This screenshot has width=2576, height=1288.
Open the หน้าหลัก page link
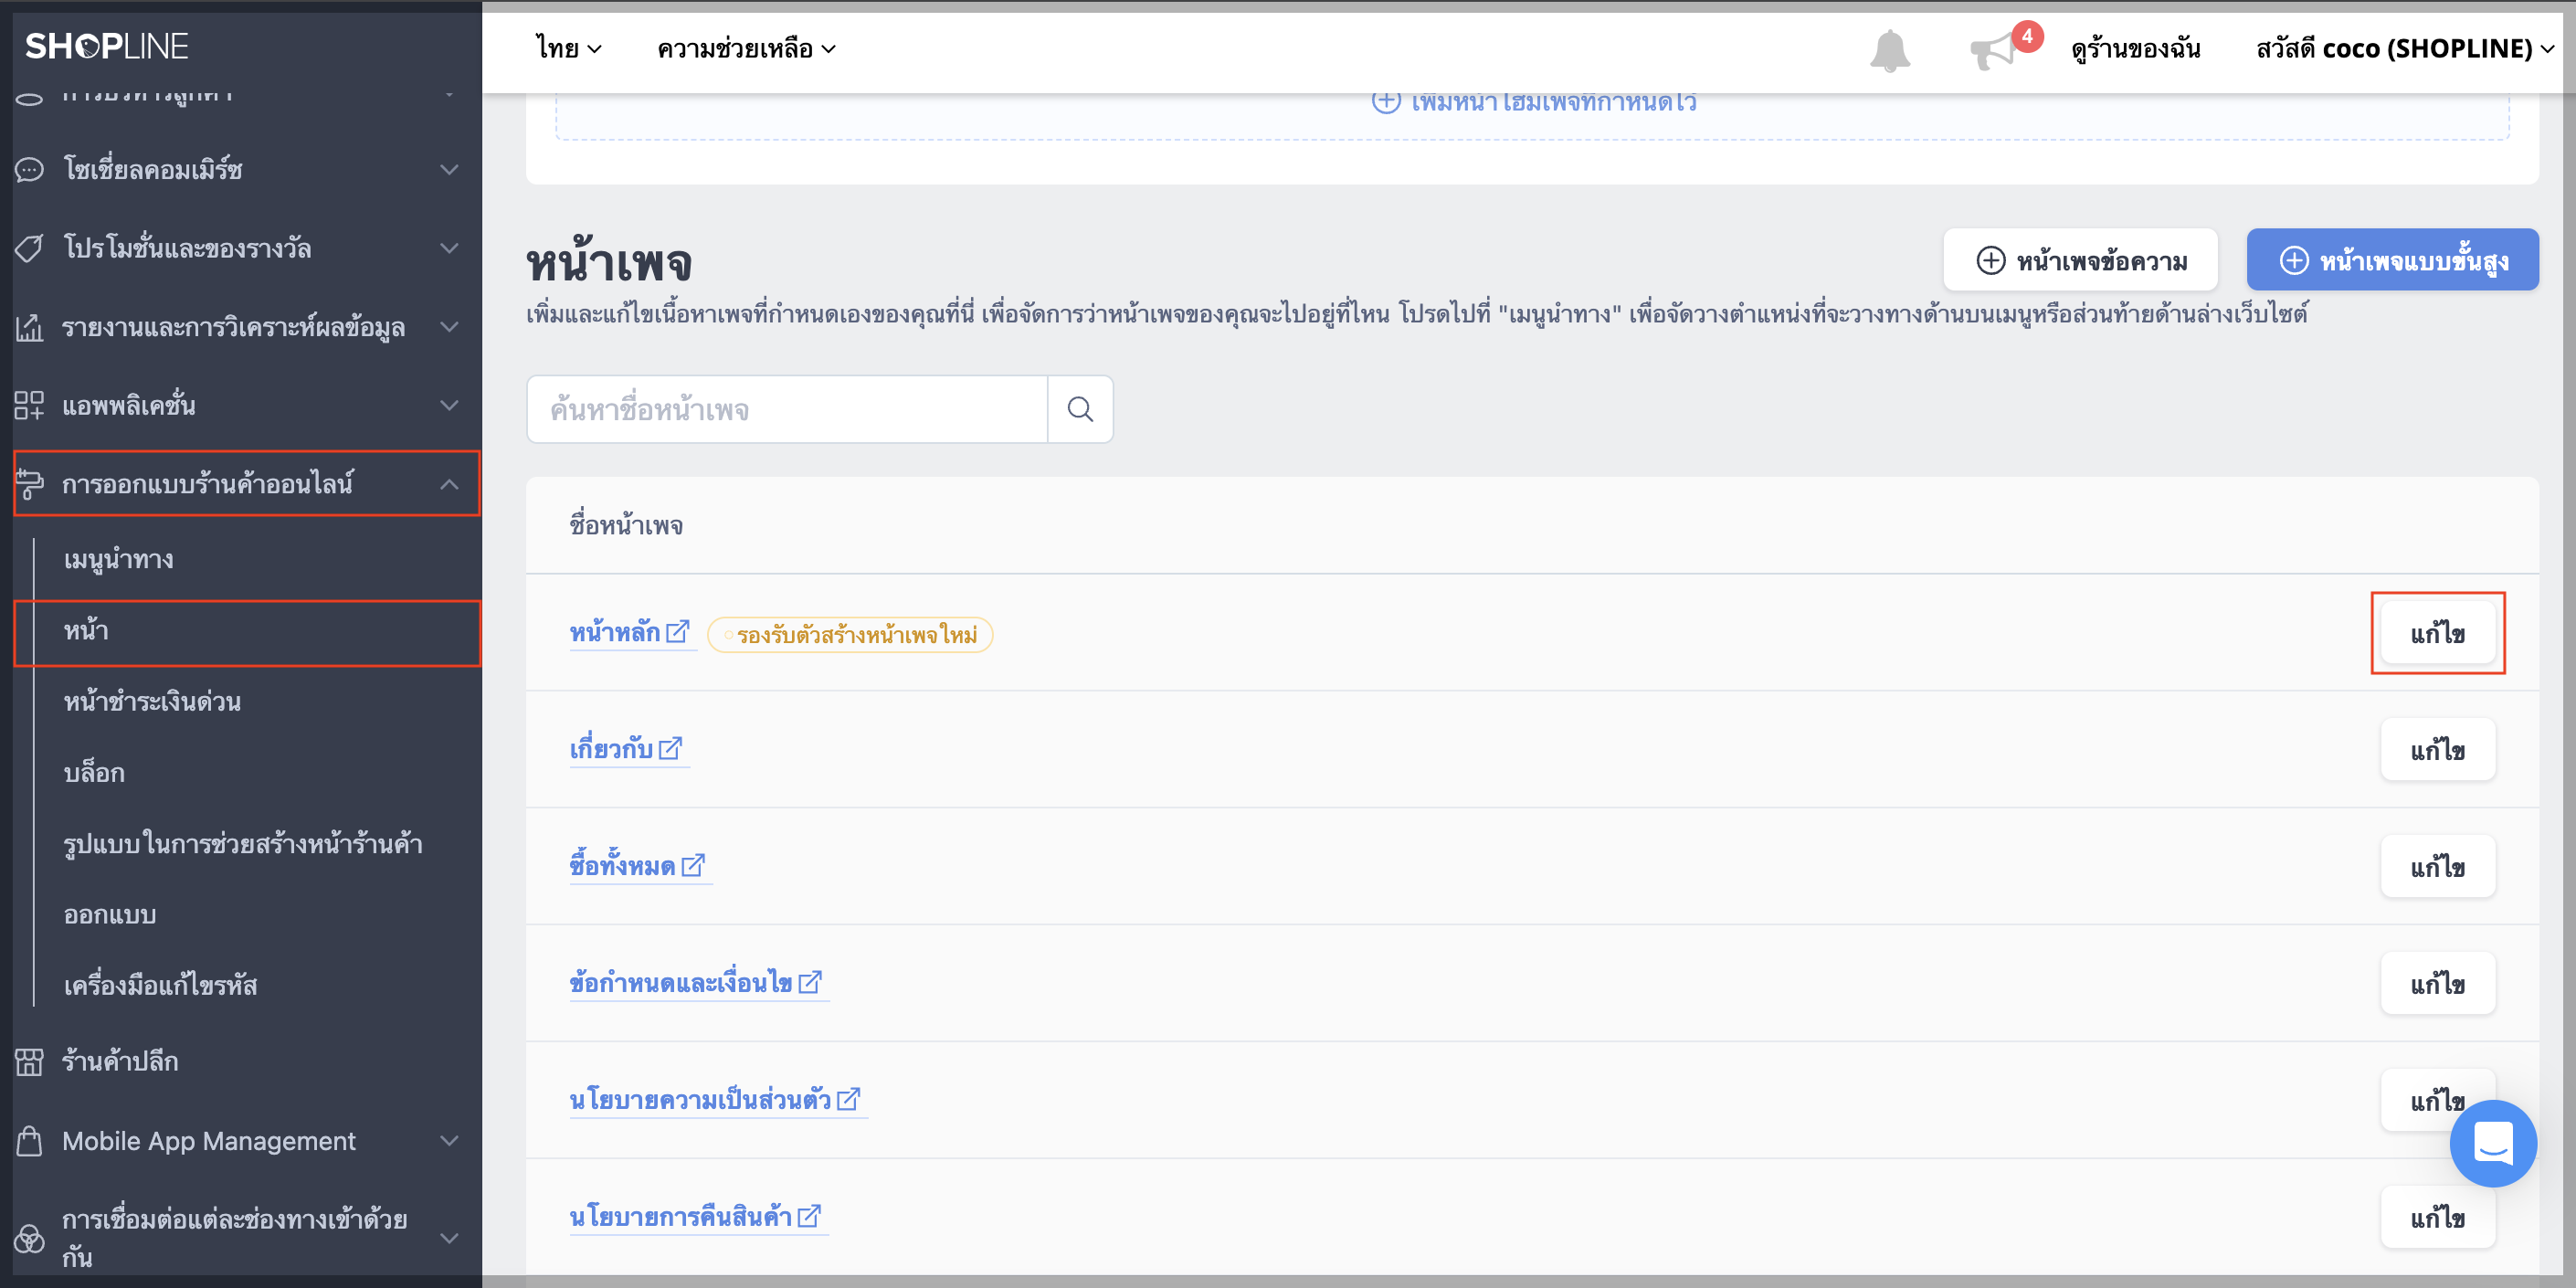pos(615,633)
